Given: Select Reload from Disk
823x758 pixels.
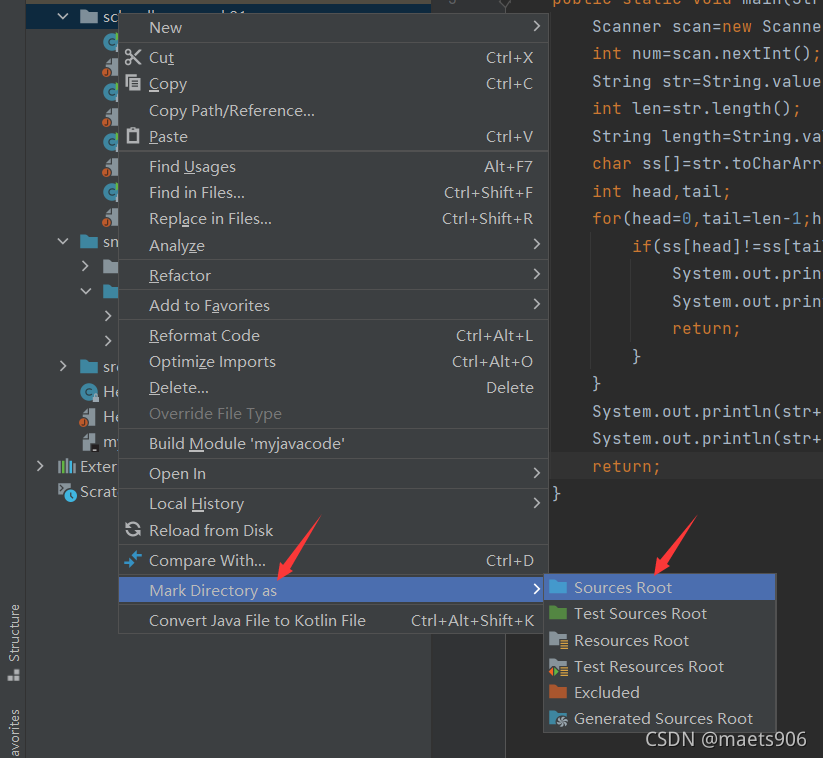Looking at the screenshot, I should point(333,530).
